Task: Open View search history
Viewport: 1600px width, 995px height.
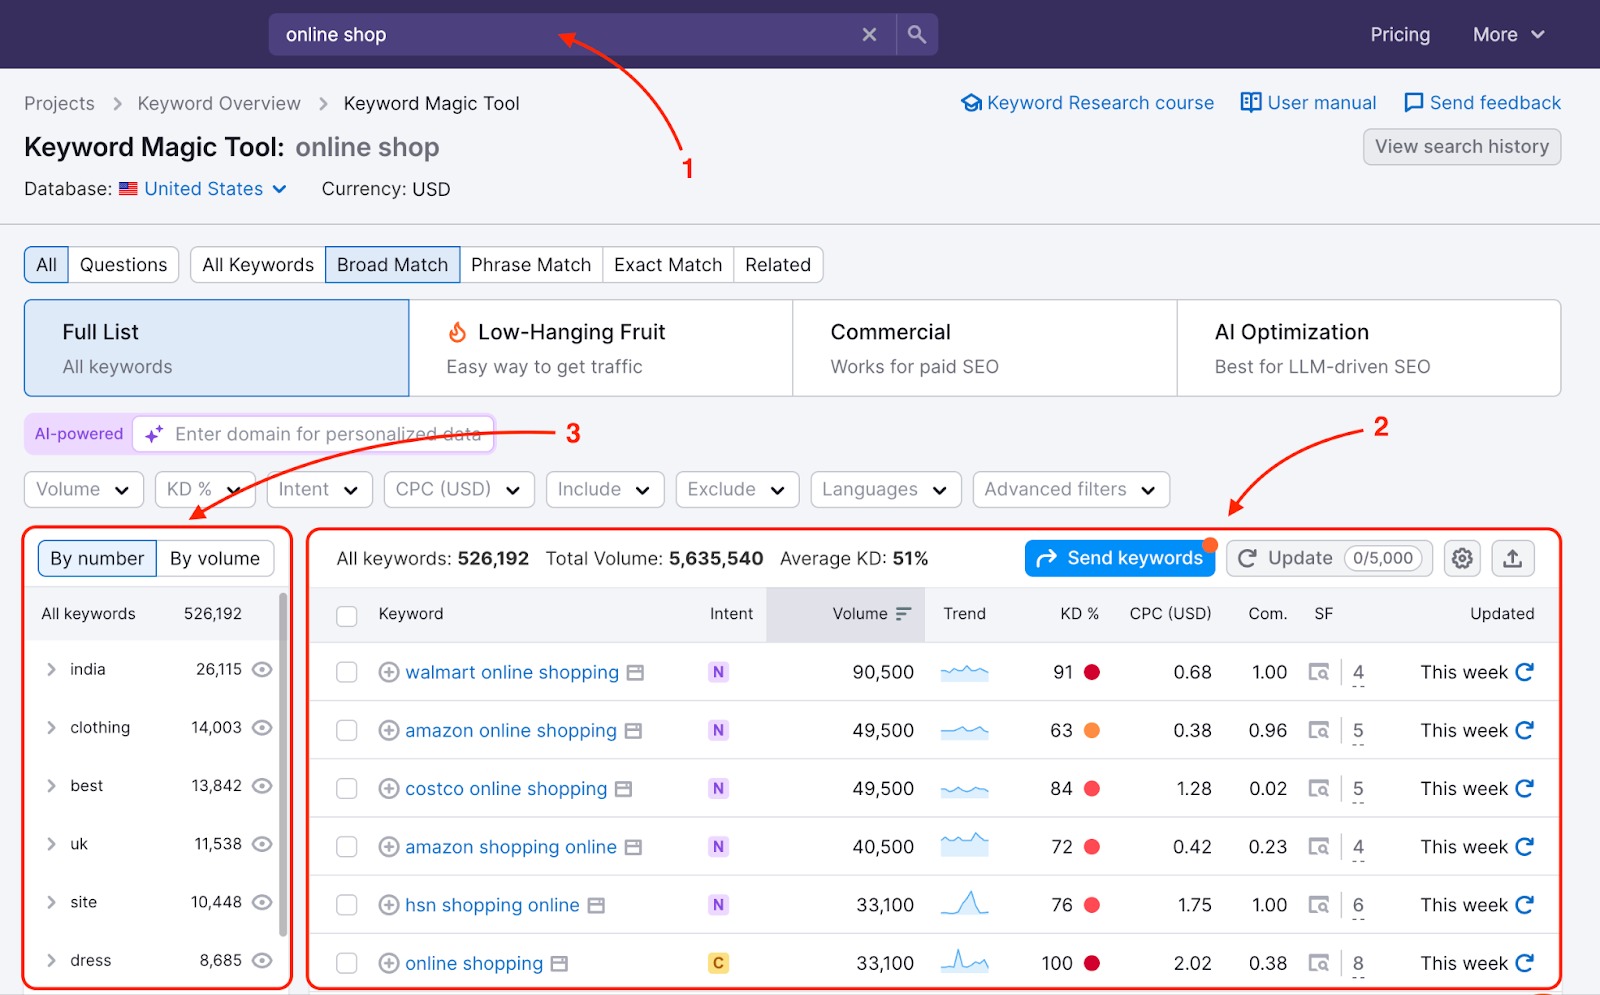Action: pos(1461,146)
